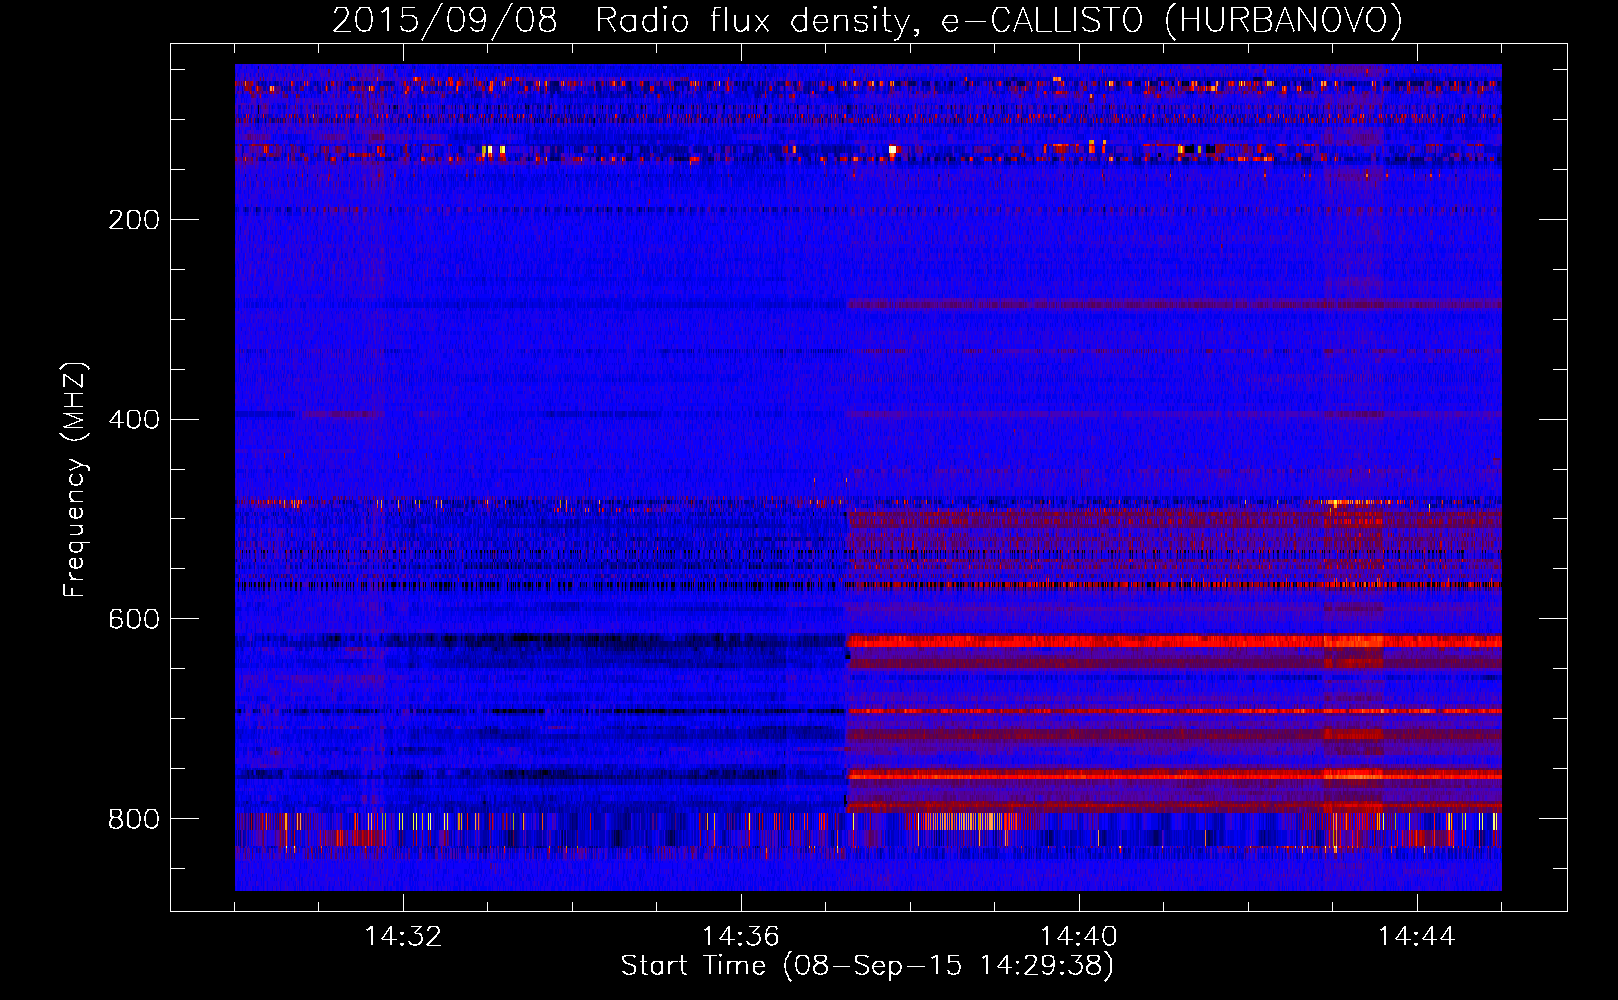Click the 14:32 time tick label
The image size is (1618, 1000).
tap(403, 937)
